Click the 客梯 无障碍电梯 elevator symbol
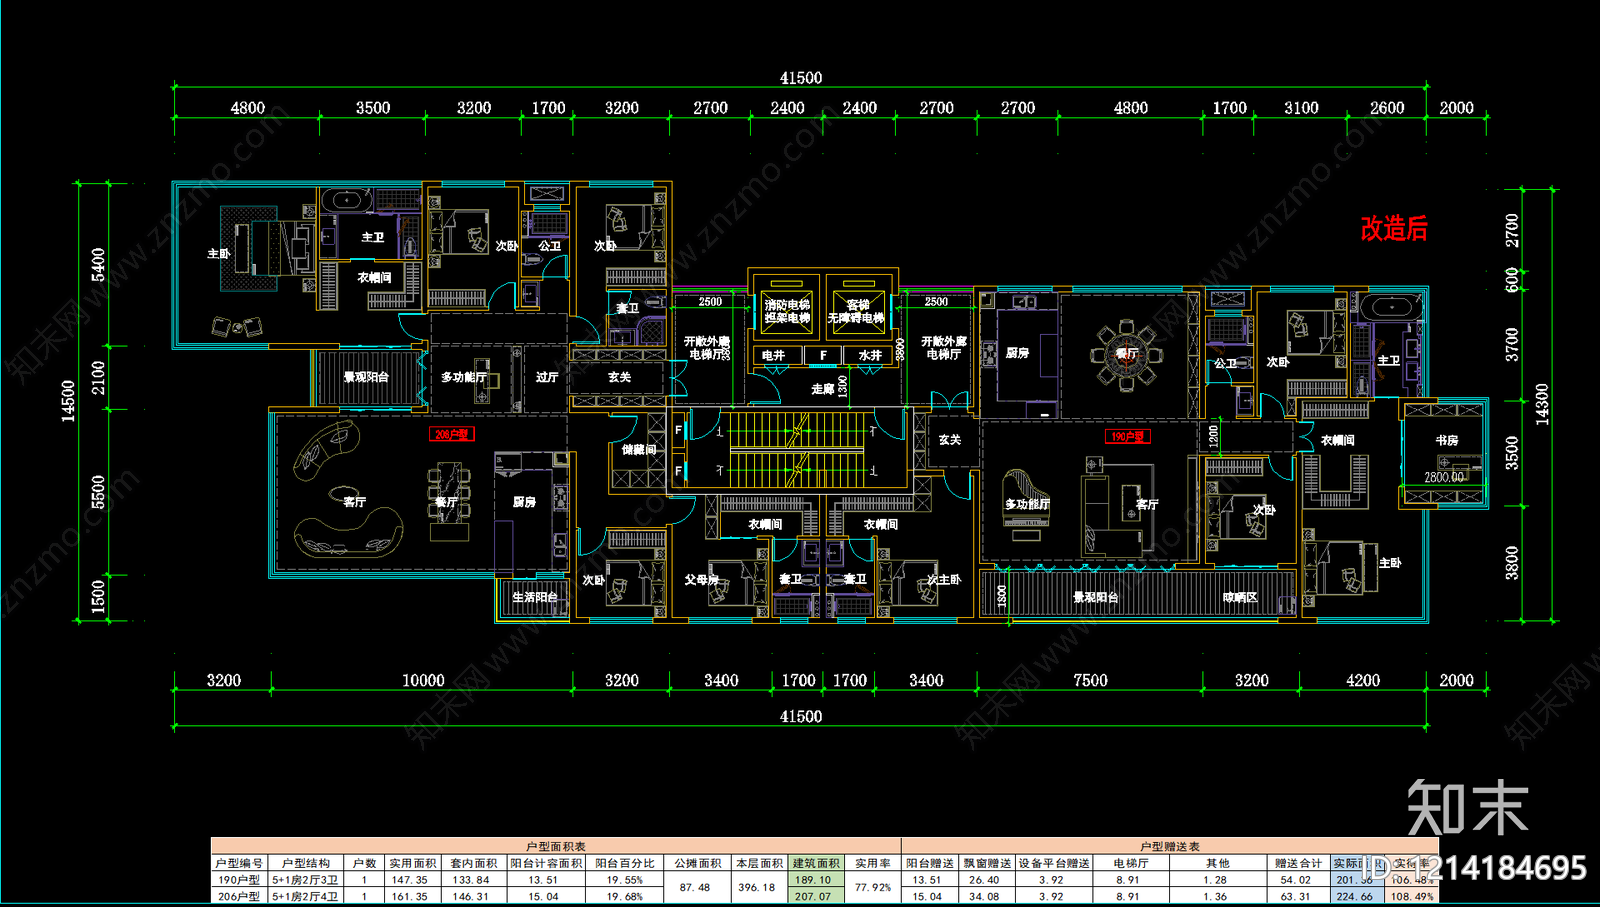Image resolution: width=1600 pixels, height=907 pixels. coord(857,311)
